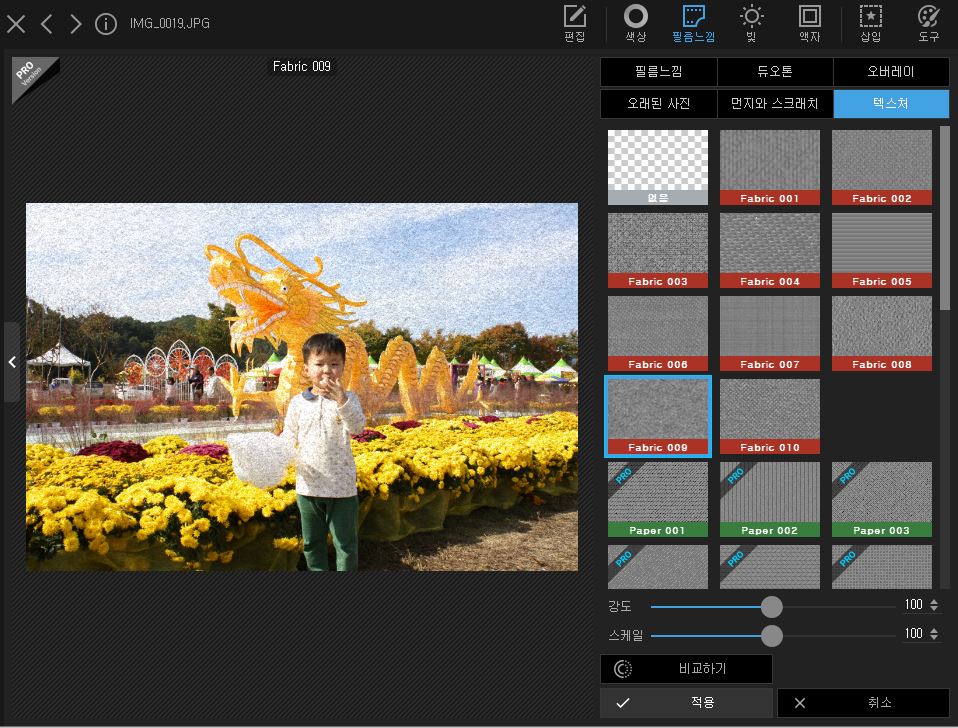This screenshot has height=728, width=958.
Task: Open the 색상 color tool
Action: tap(635, 23)
